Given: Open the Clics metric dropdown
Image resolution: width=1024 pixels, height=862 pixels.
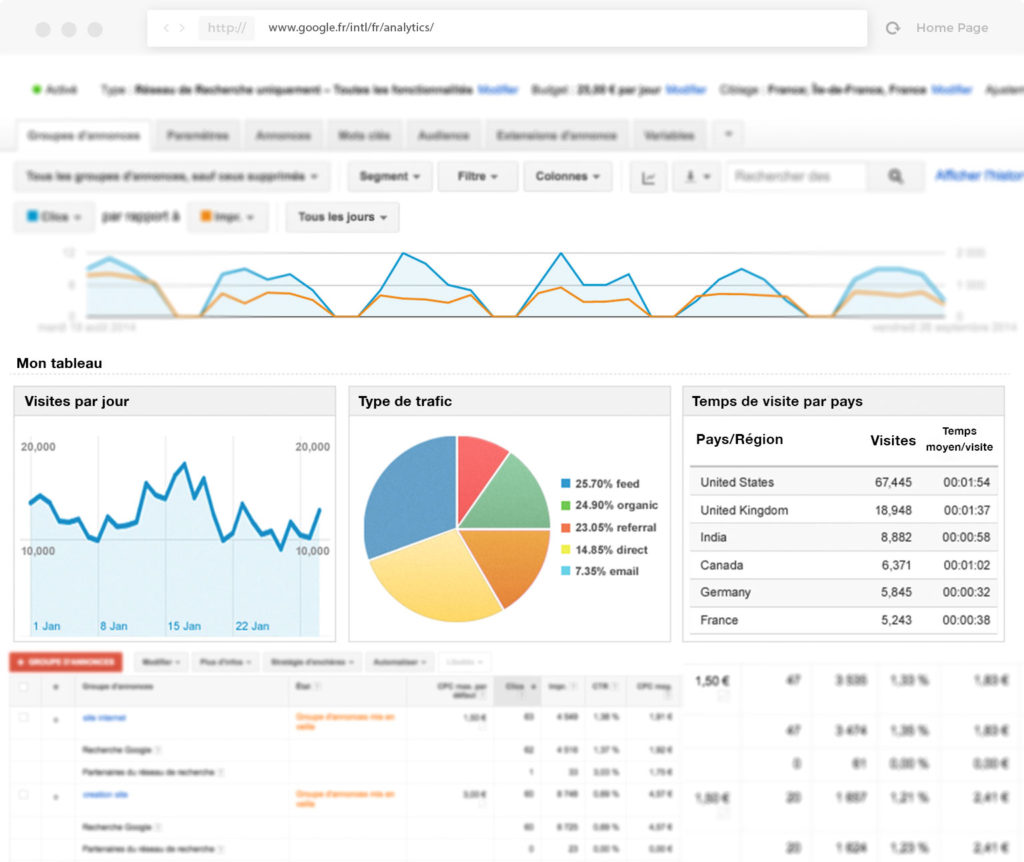Looking at the screenshot, I should click(54, 217).
